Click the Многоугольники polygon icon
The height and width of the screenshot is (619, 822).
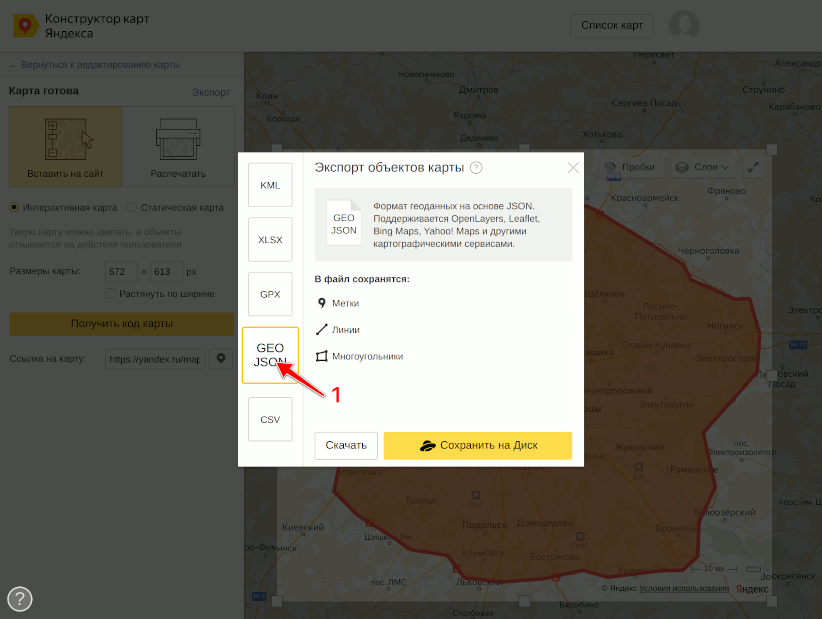[321, 356]
